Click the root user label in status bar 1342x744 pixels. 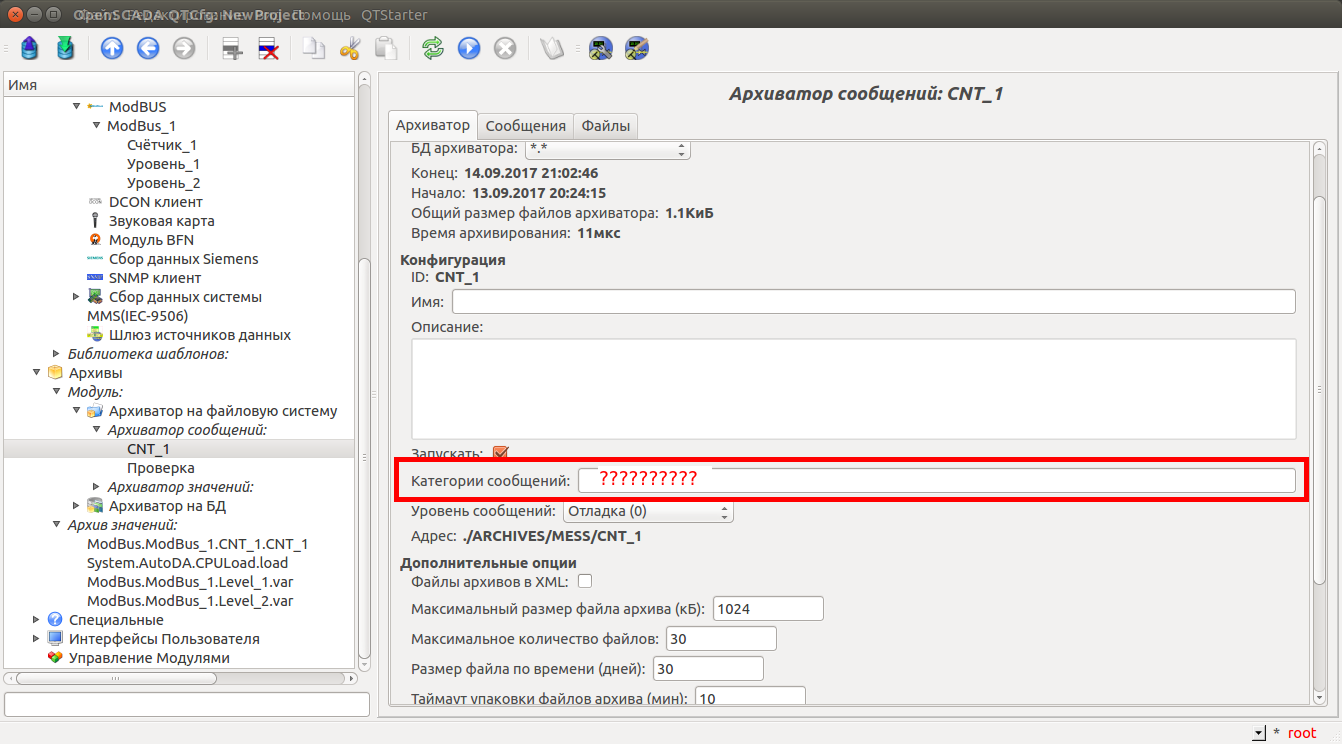(1301, 733)
